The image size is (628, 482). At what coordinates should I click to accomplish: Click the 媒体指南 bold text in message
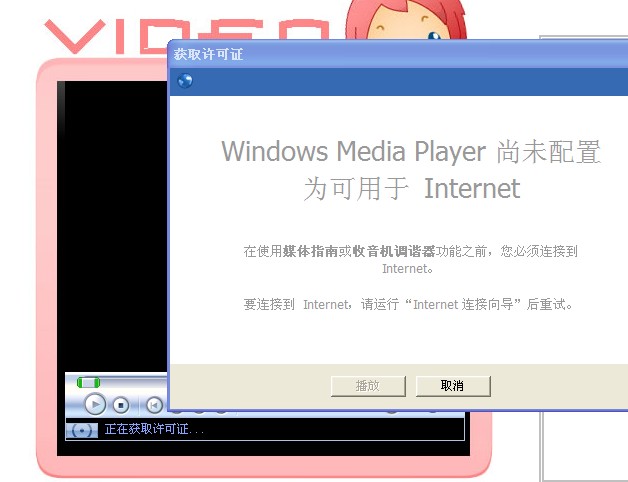(x=310, y=251)
